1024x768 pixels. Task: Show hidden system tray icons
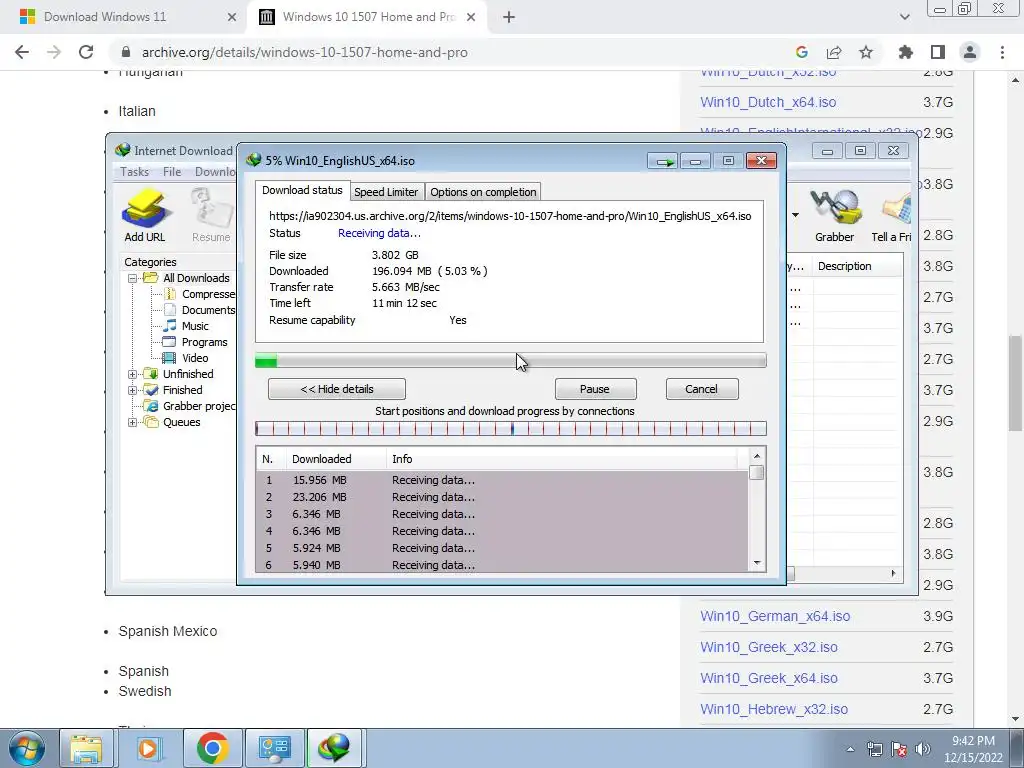[x=850, y=750]
